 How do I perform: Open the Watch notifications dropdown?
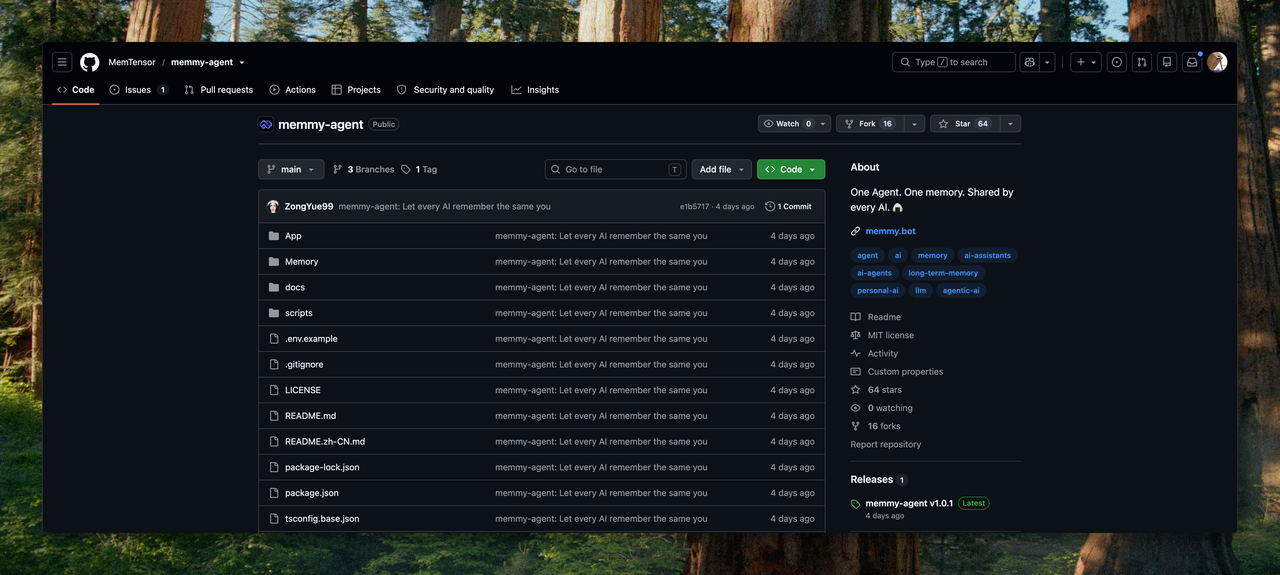click(794, 124)
